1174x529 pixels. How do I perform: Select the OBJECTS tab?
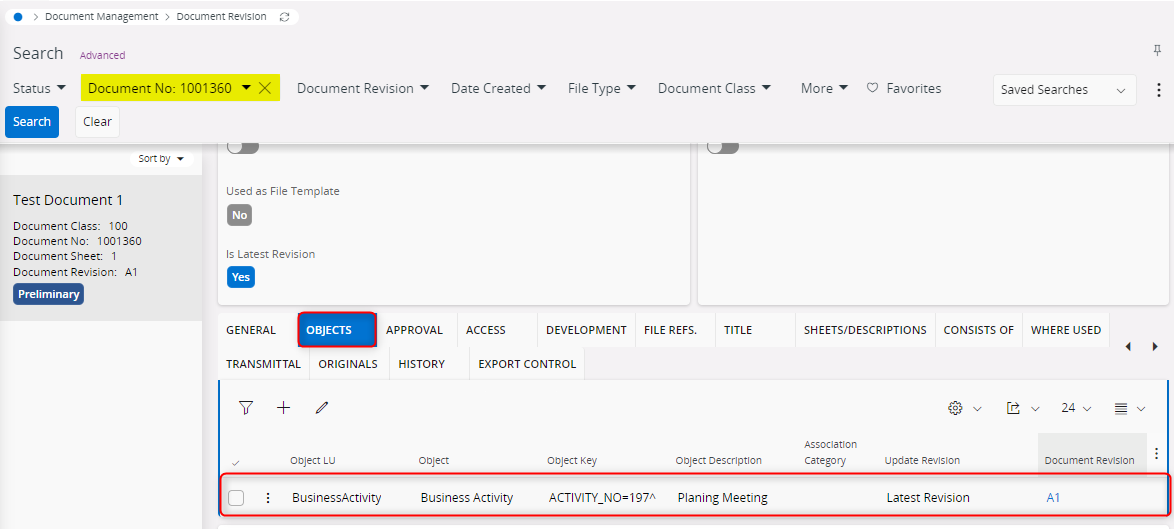click(337, 330)
